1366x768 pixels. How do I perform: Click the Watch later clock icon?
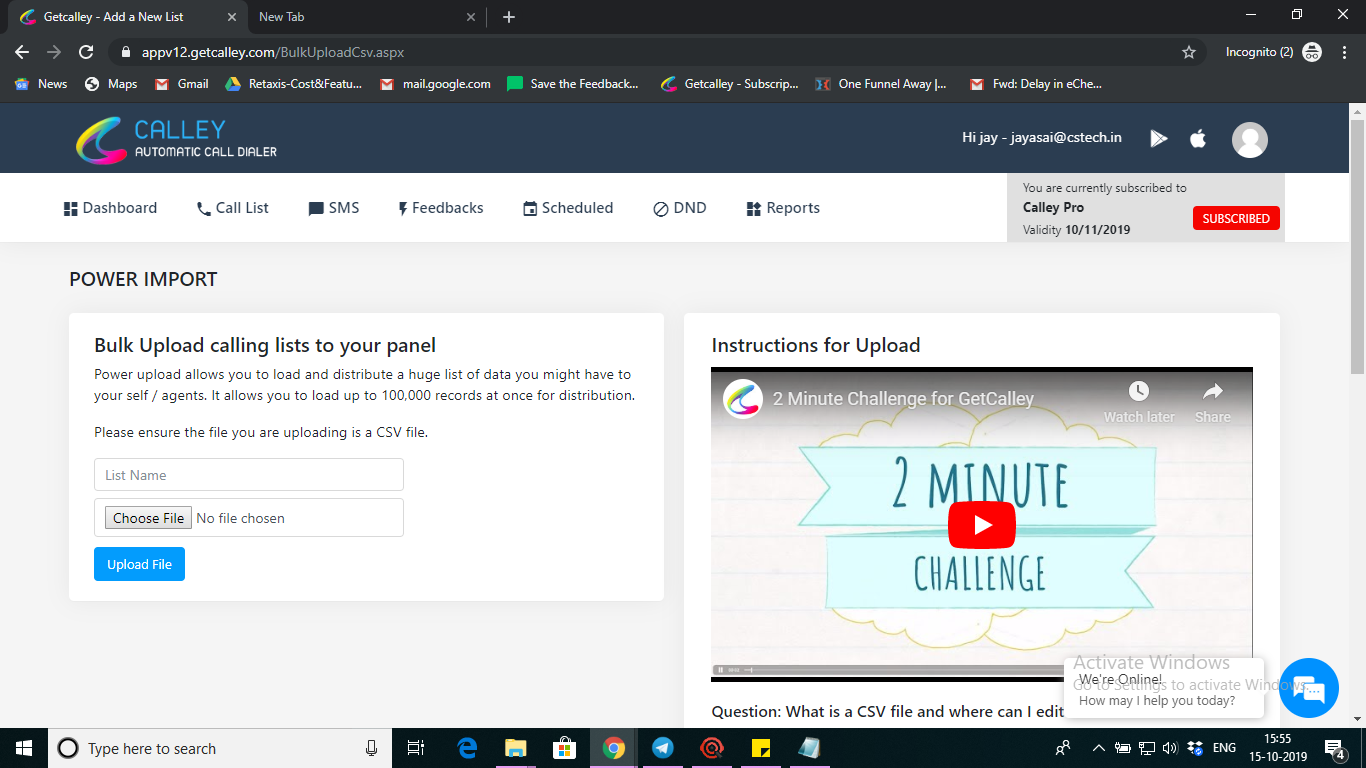[1139, 391]
